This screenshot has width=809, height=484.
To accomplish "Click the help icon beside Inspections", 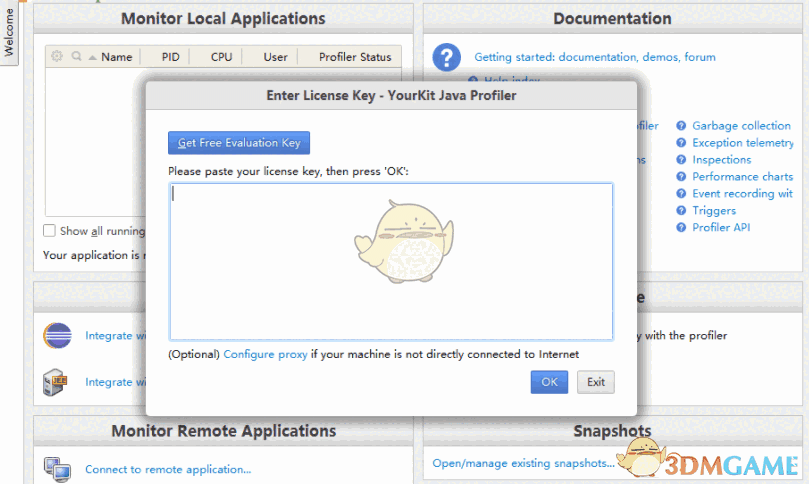I will (x=681, y=159).
